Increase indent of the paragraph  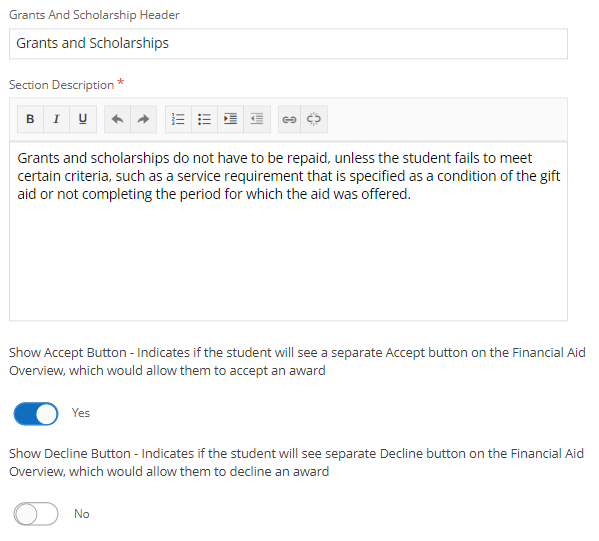(x=230, y=119)
